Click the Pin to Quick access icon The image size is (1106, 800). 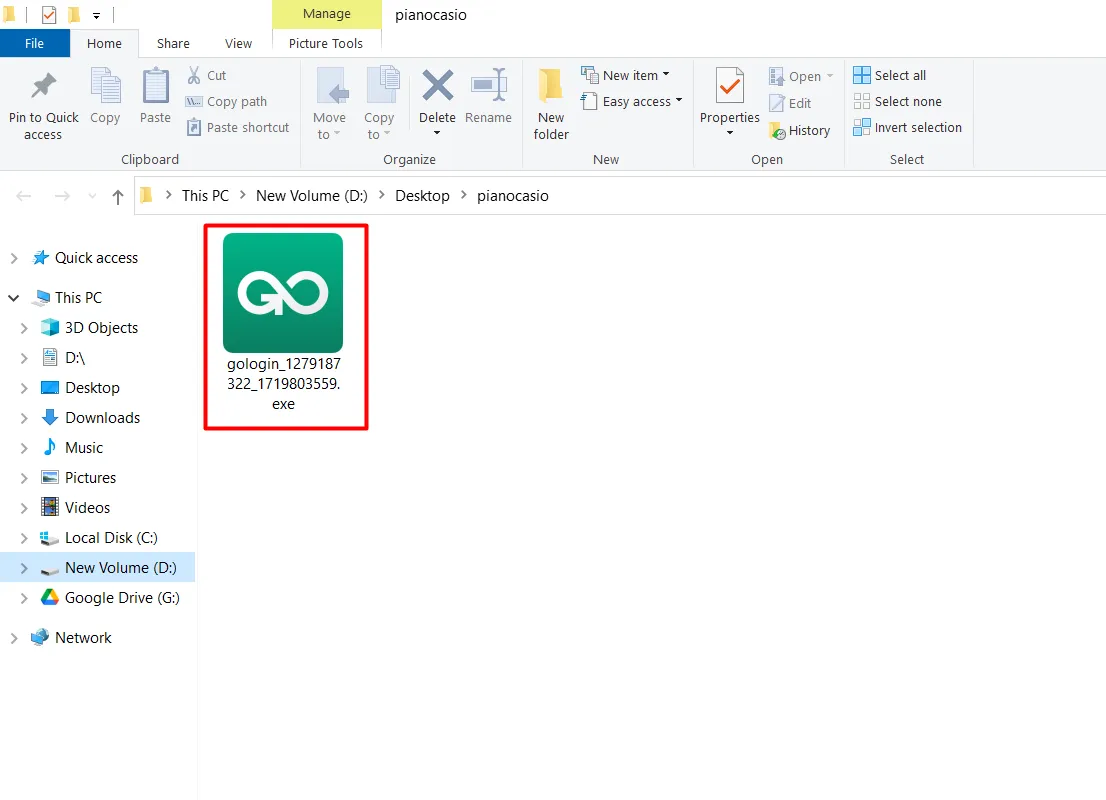click(43, 88)
